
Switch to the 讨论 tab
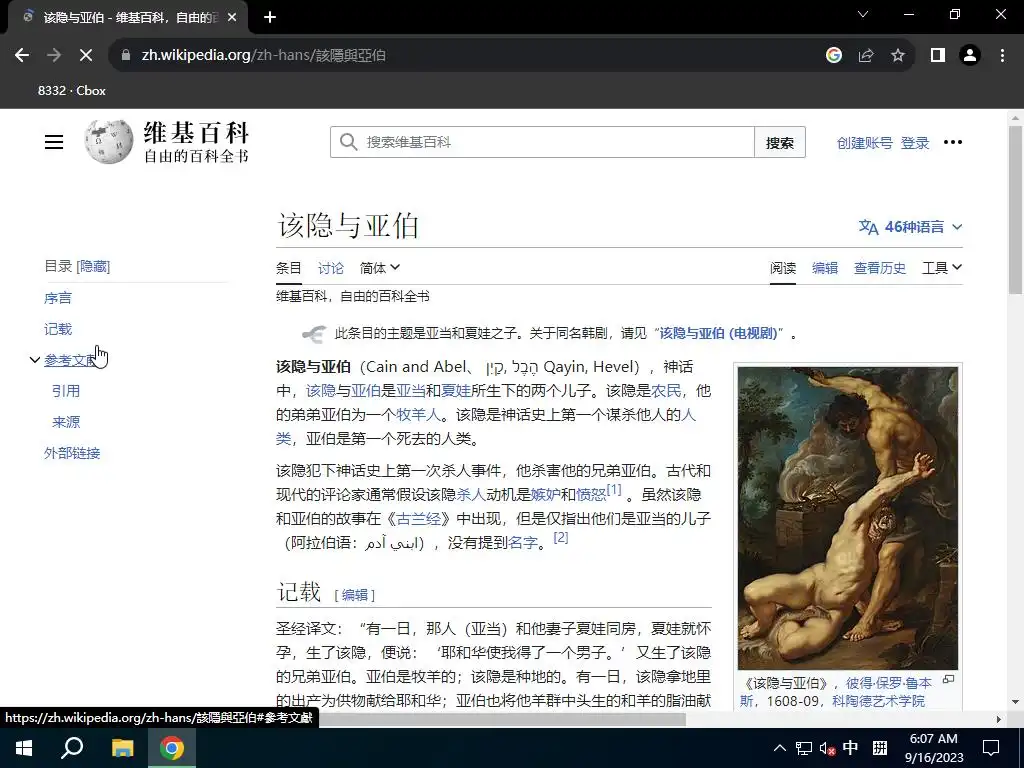point(330,268)
